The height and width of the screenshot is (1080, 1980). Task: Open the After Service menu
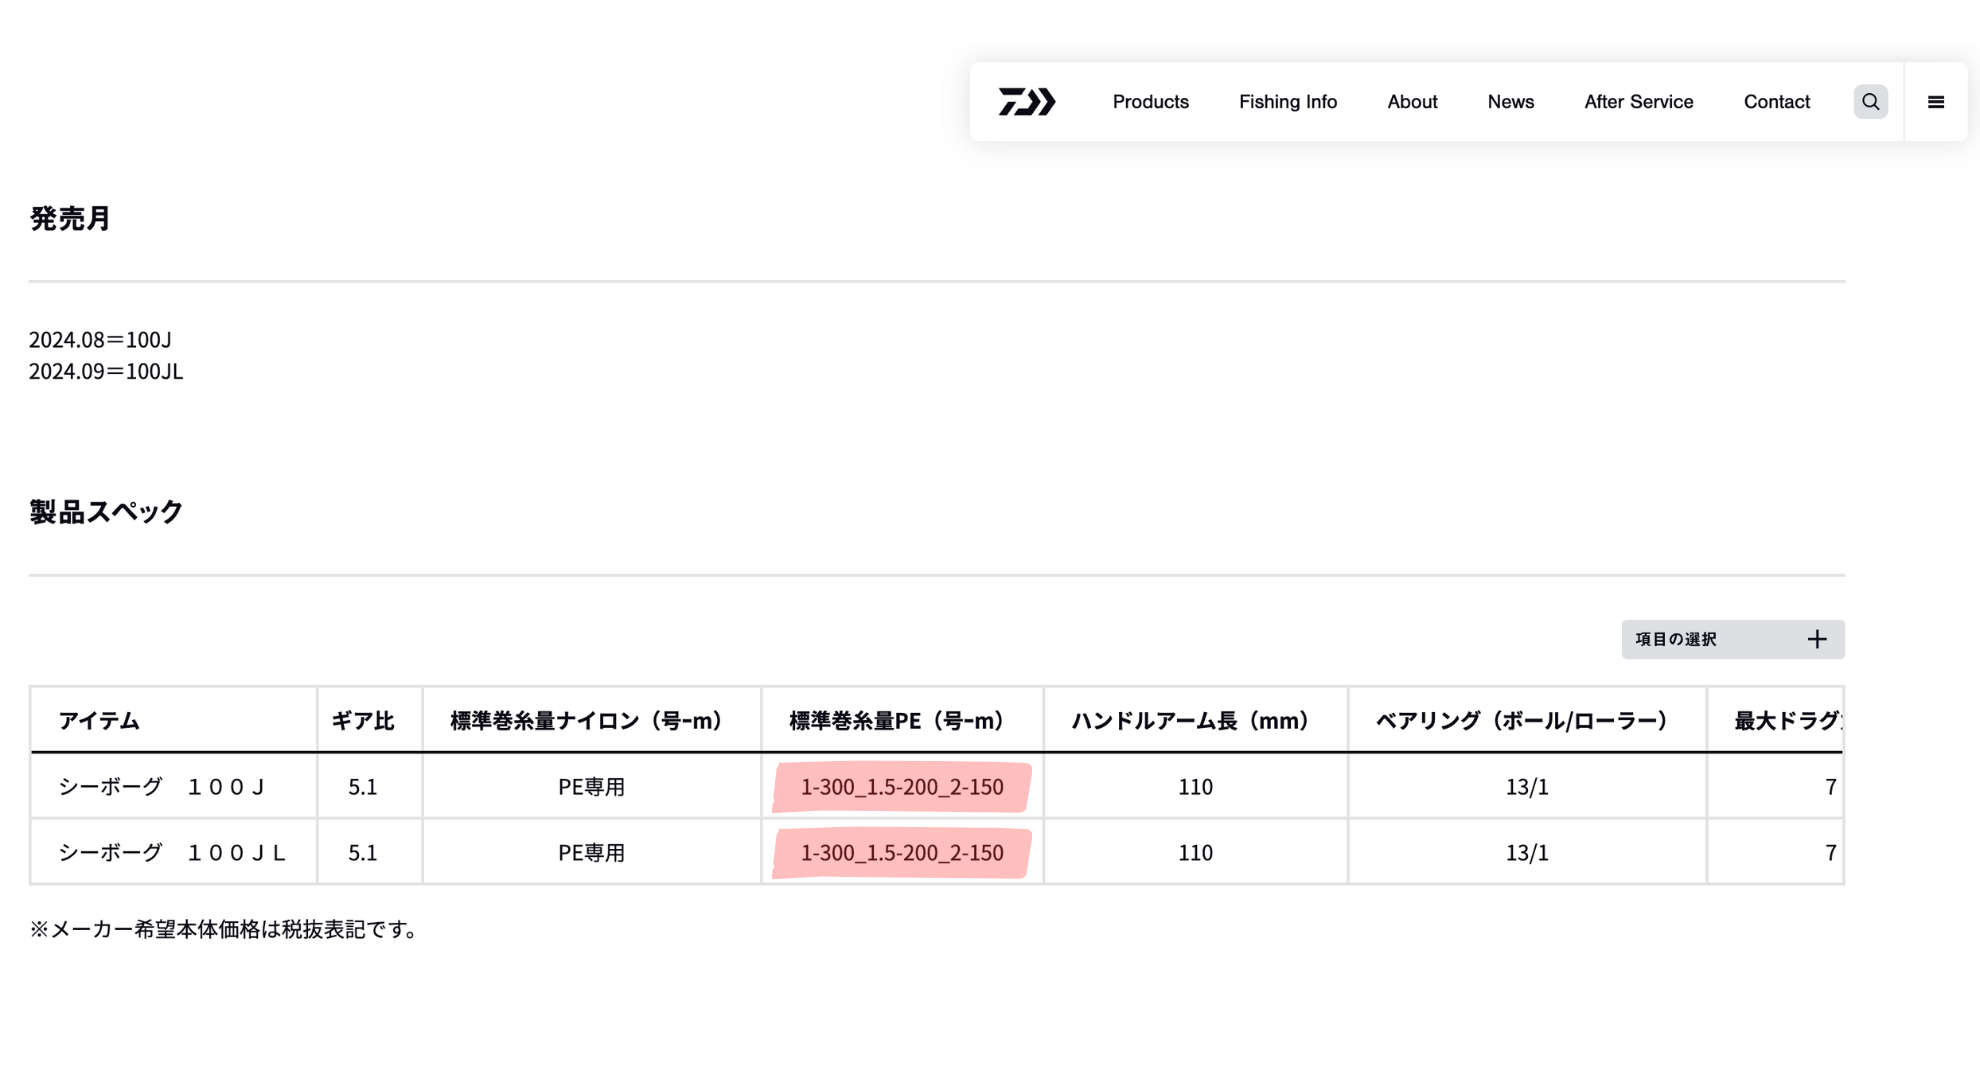click(x=1638, y=102)
